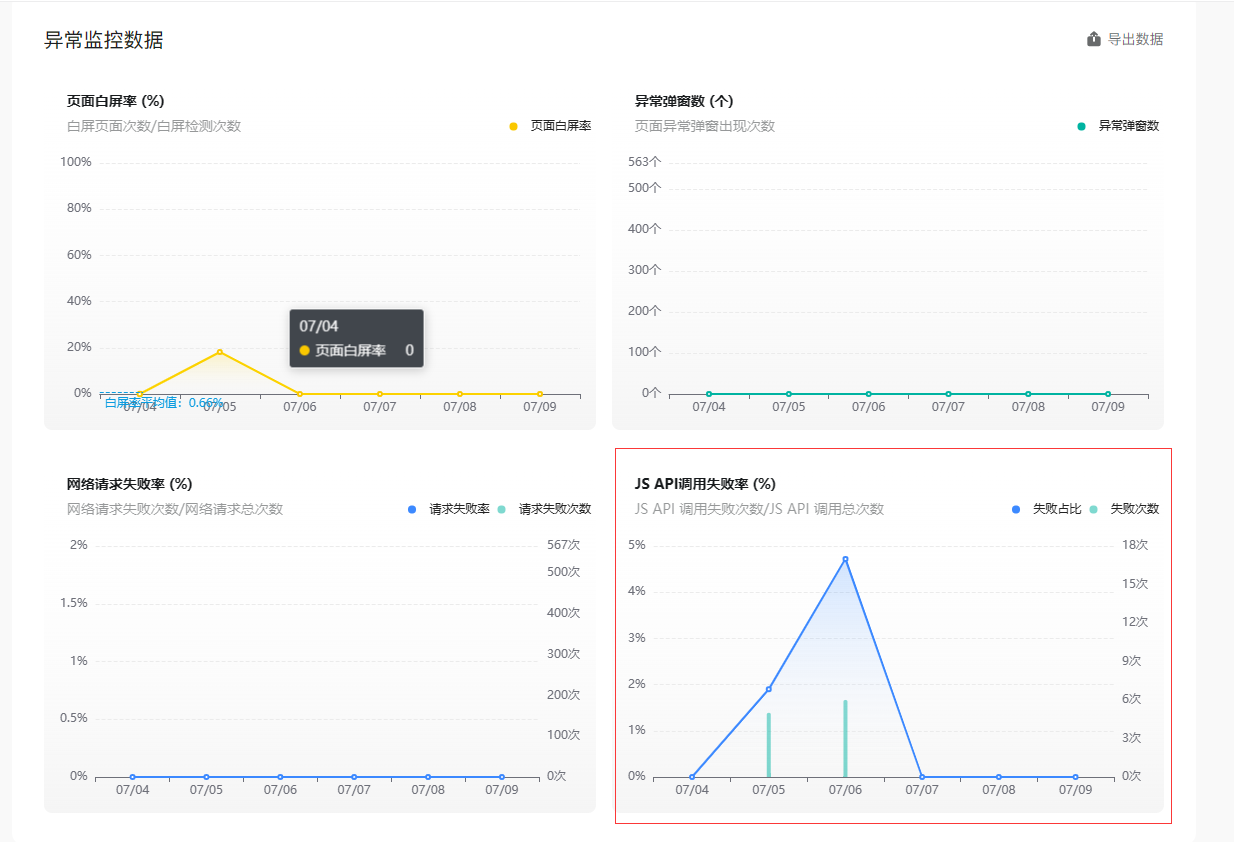The width and height of the screenshot is (1234, 842).
Task: Click the 白屏率平均值 average label
Action: (164, 403)
